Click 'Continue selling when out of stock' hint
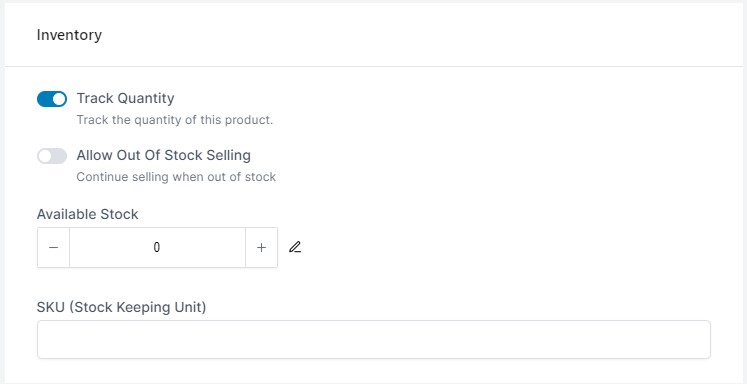This screenshot has width=747, height=384. click(x=176, y=177)
